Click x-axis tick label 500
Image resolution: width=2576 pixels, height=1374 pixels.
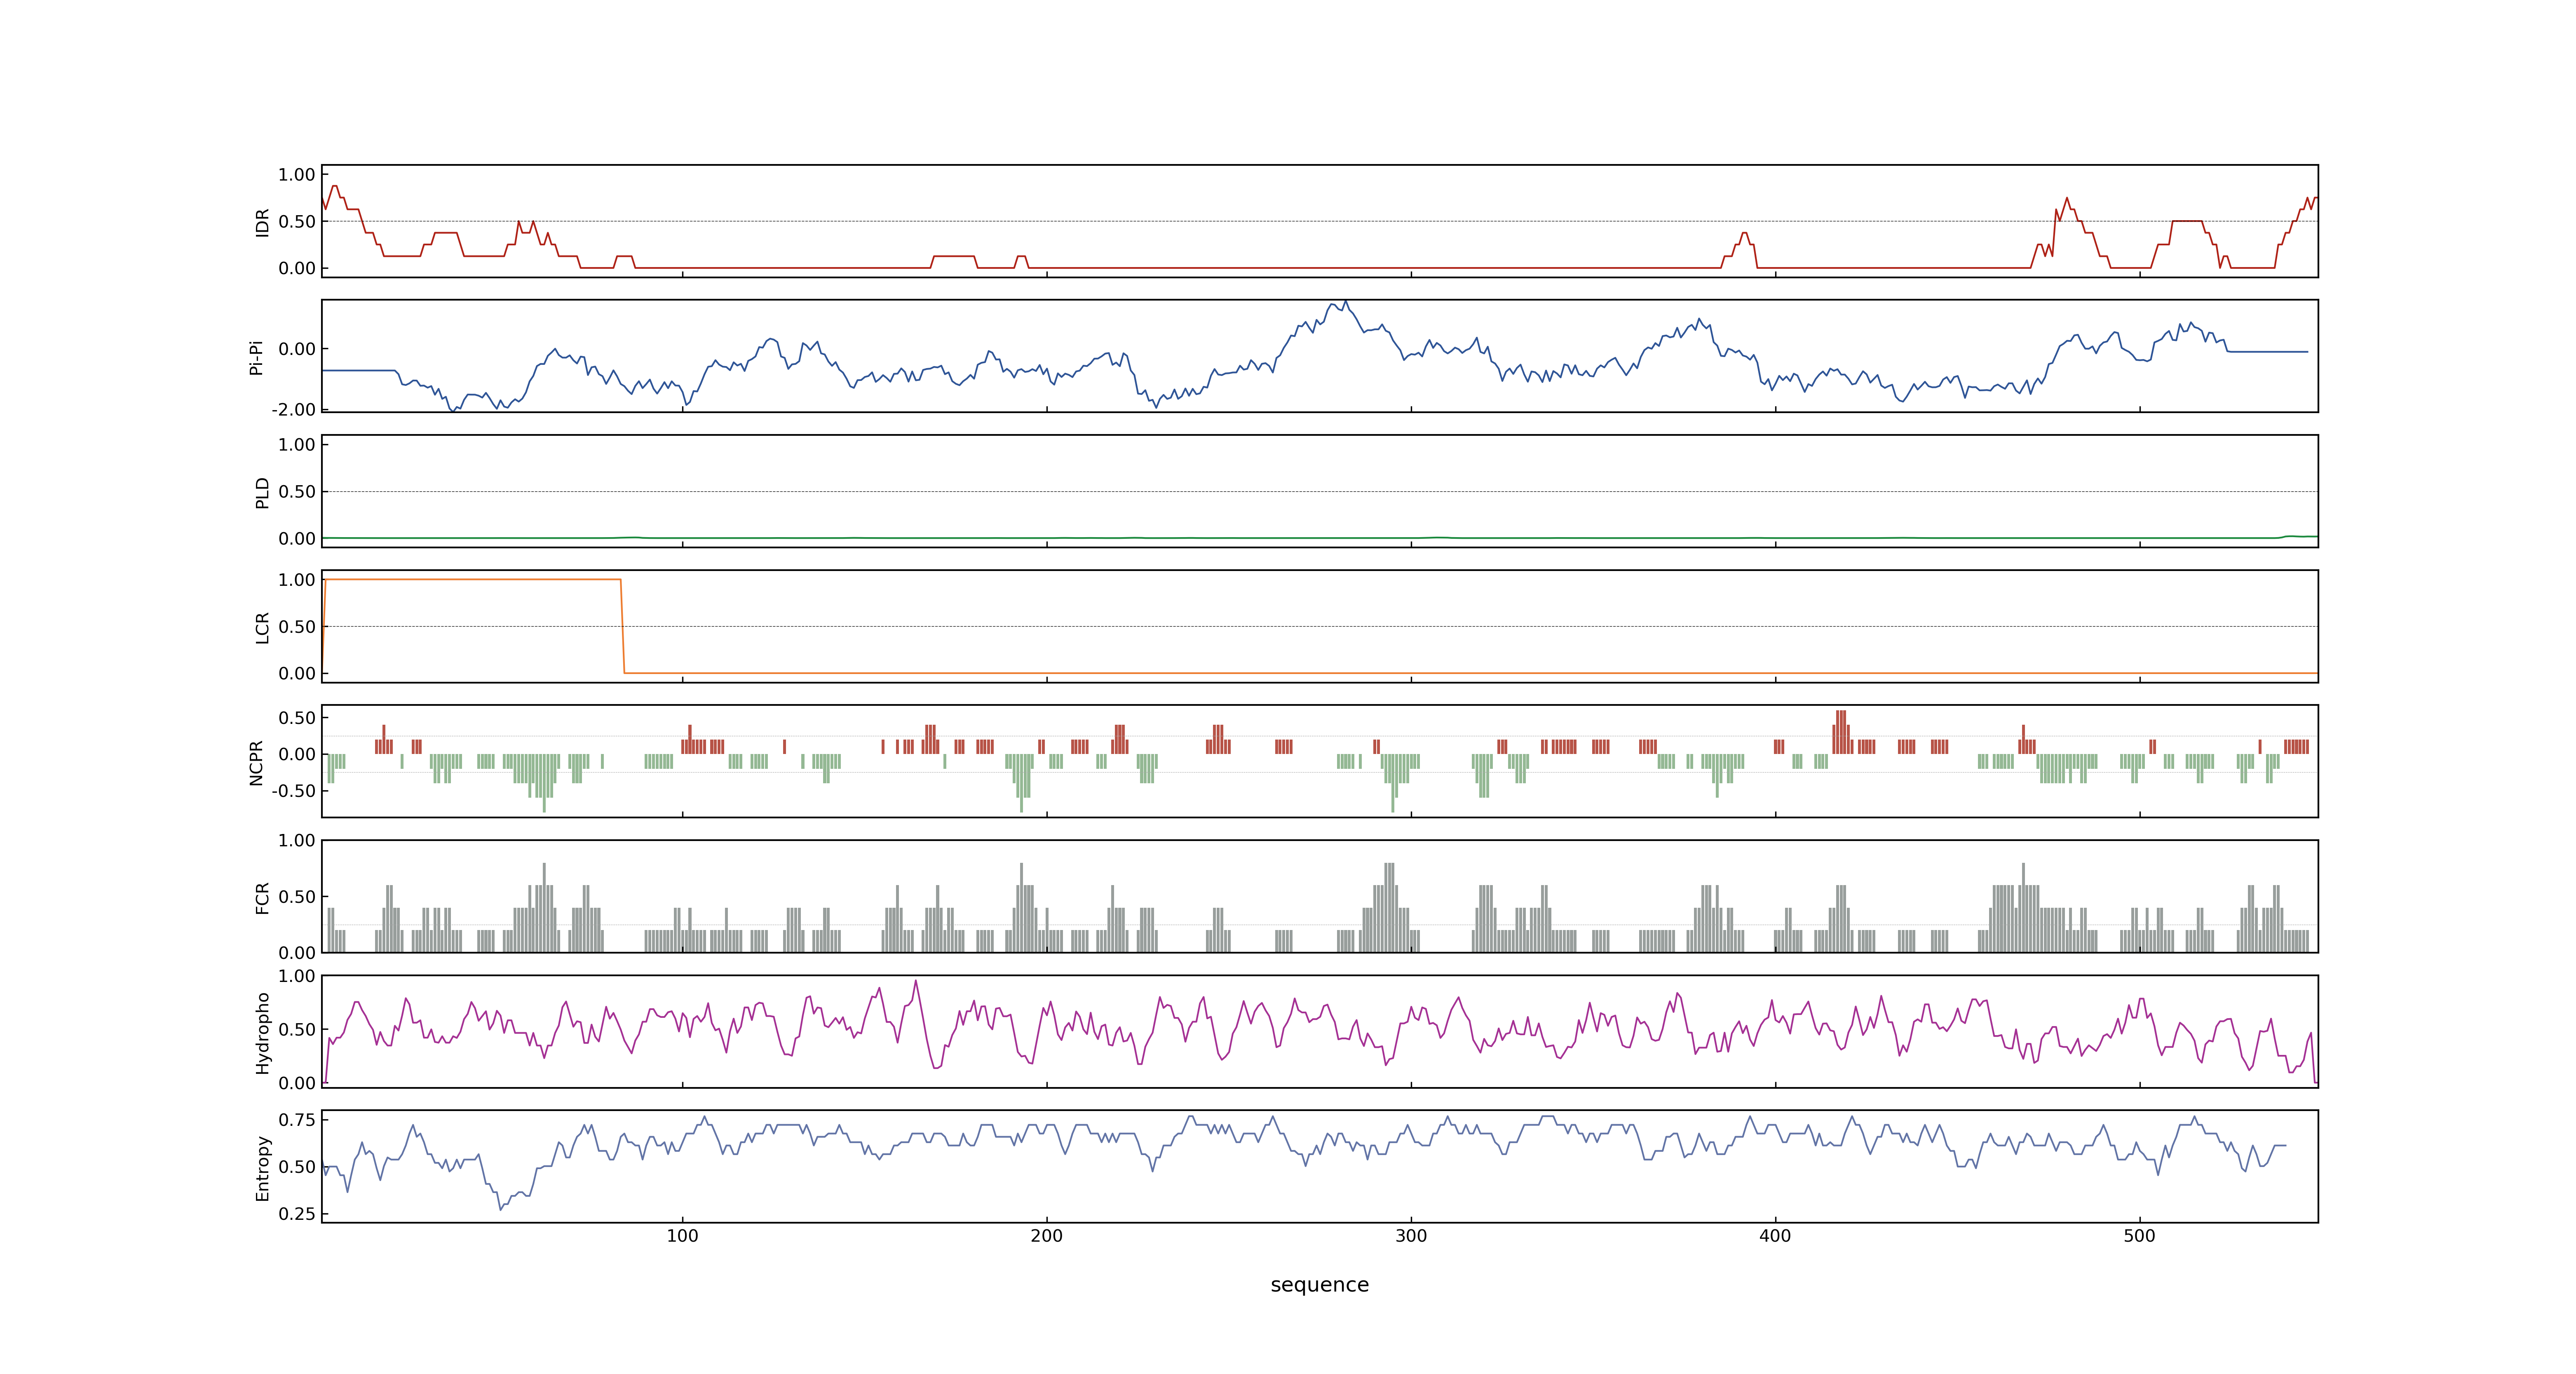pos(2139,1235)
